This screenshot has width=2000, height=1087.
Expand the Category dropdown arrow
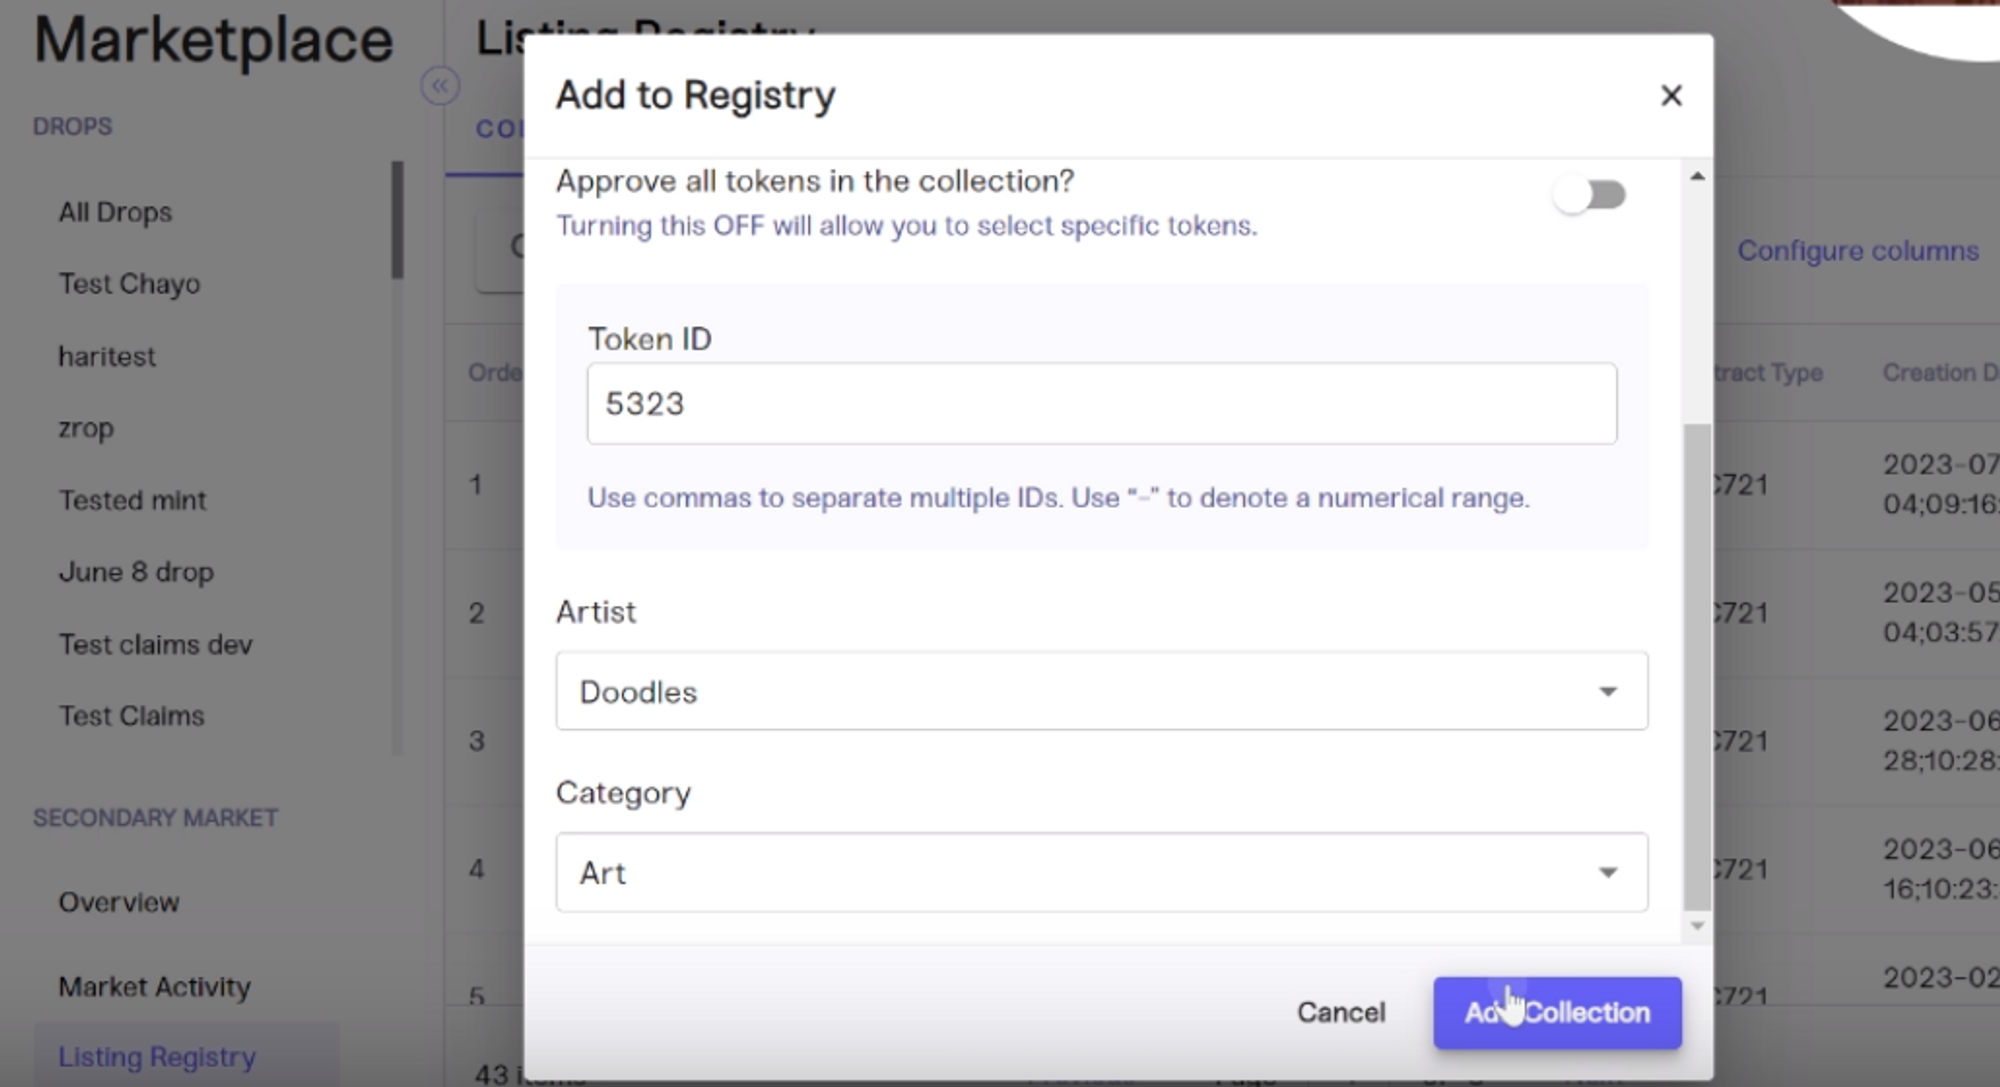point(1607,873)
